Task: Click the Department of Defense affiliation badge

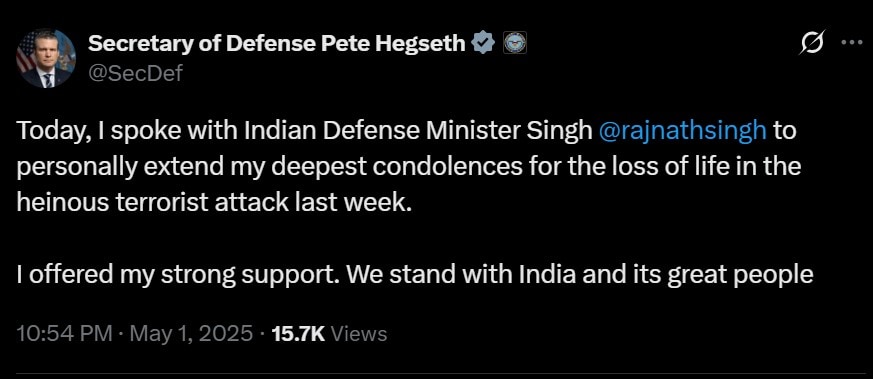Action: click(514, 43)
